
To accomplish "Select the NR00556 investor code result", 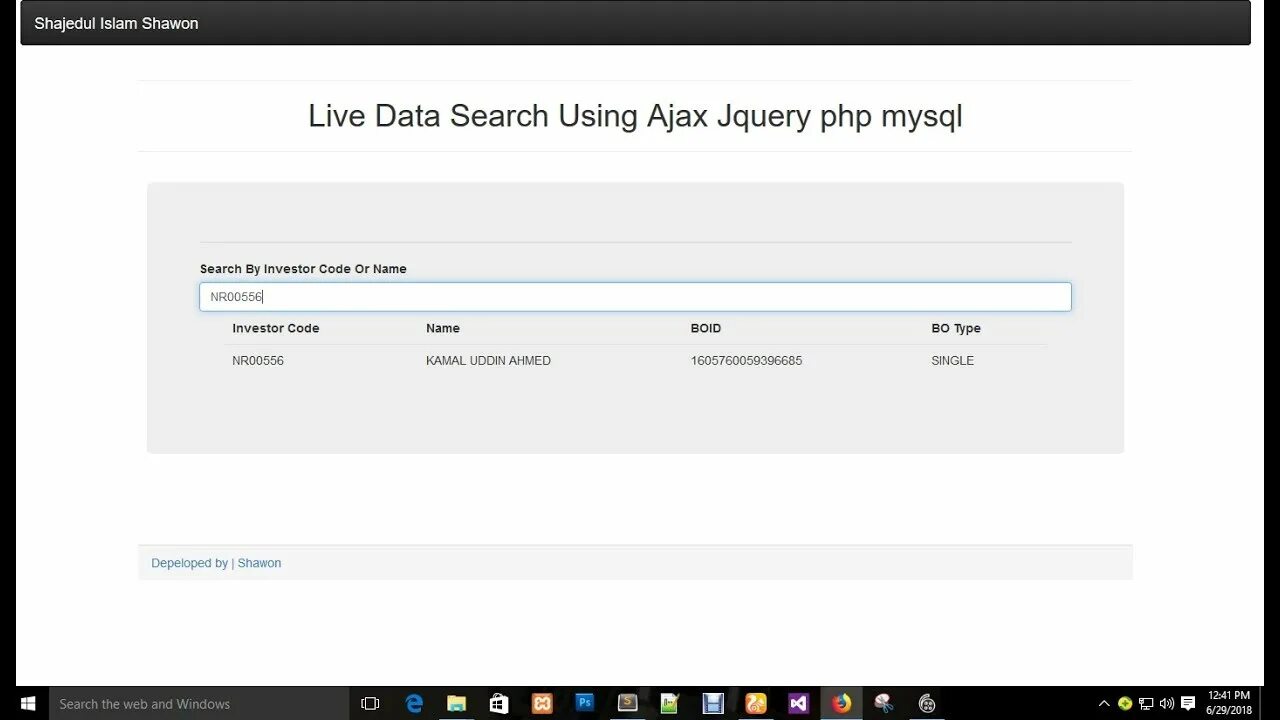I will pos(258,360).
